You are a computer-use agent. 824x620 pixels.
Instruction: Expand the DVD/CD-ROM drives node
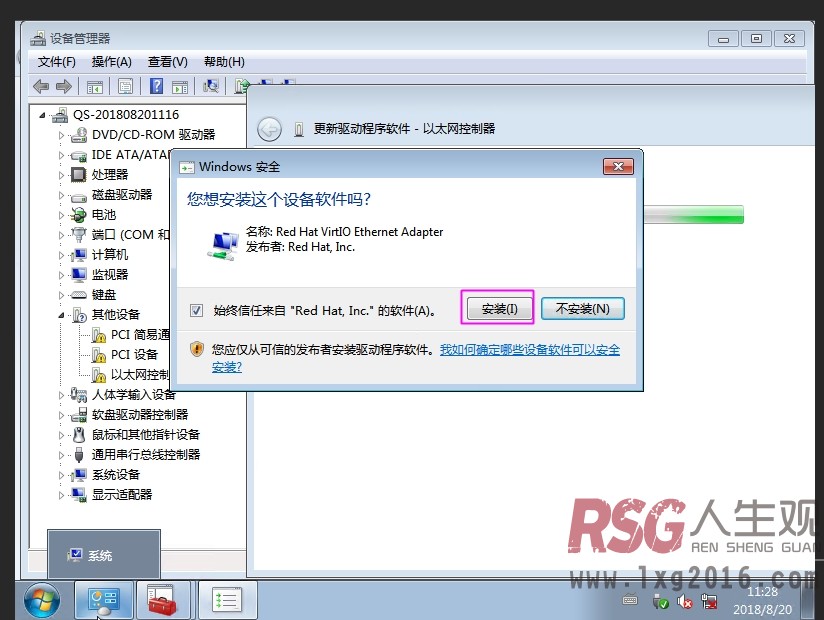coord(61,135)
